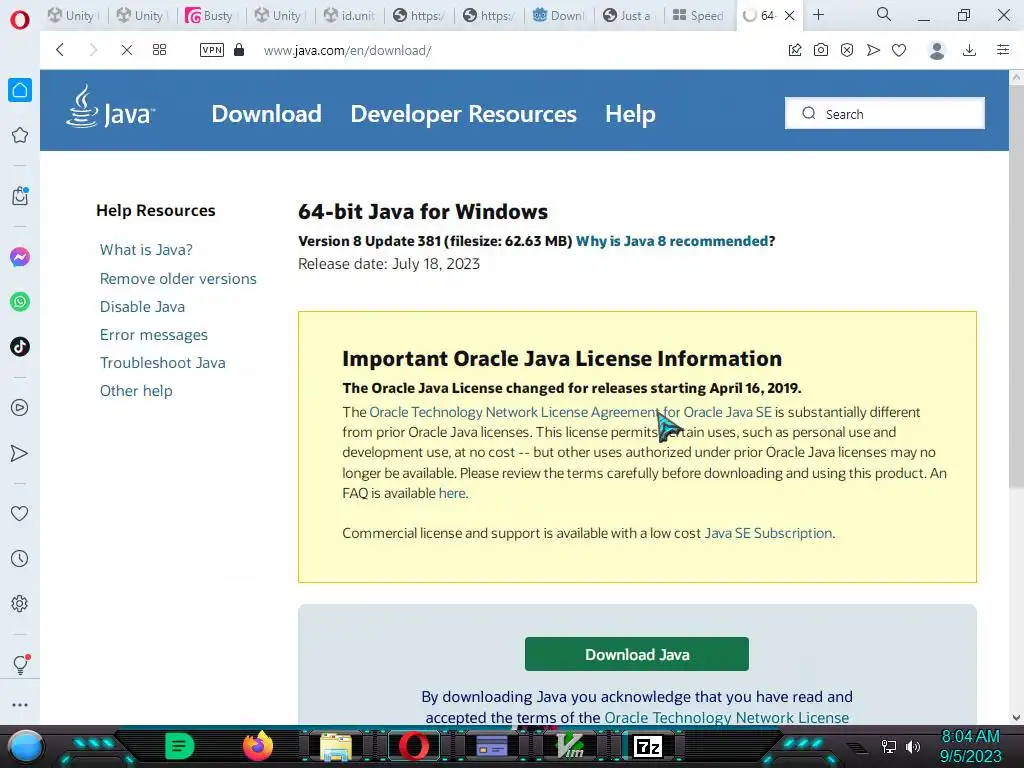Open the Windows Start orb
1024x768 pixels.
tap(26, 746)
